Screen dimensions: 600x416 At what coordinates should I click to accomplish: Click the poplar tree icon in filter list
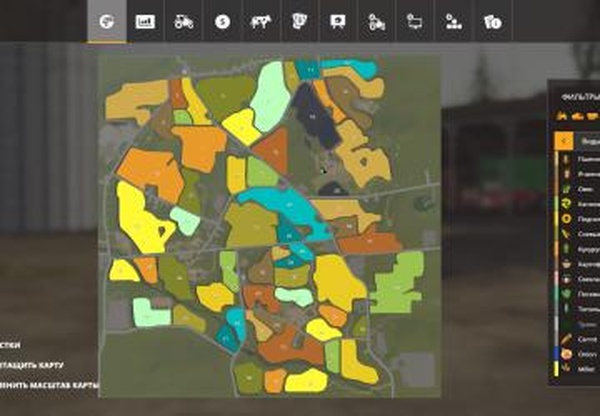(566, 309)
